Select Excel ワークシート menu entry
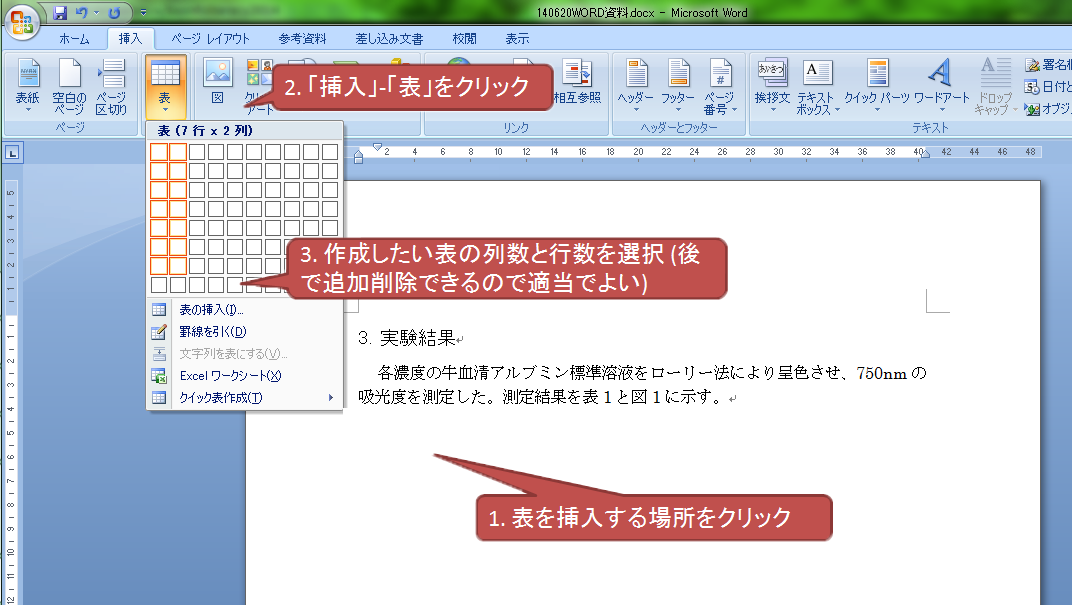1072x605 pixels. (x=230, y=376)
